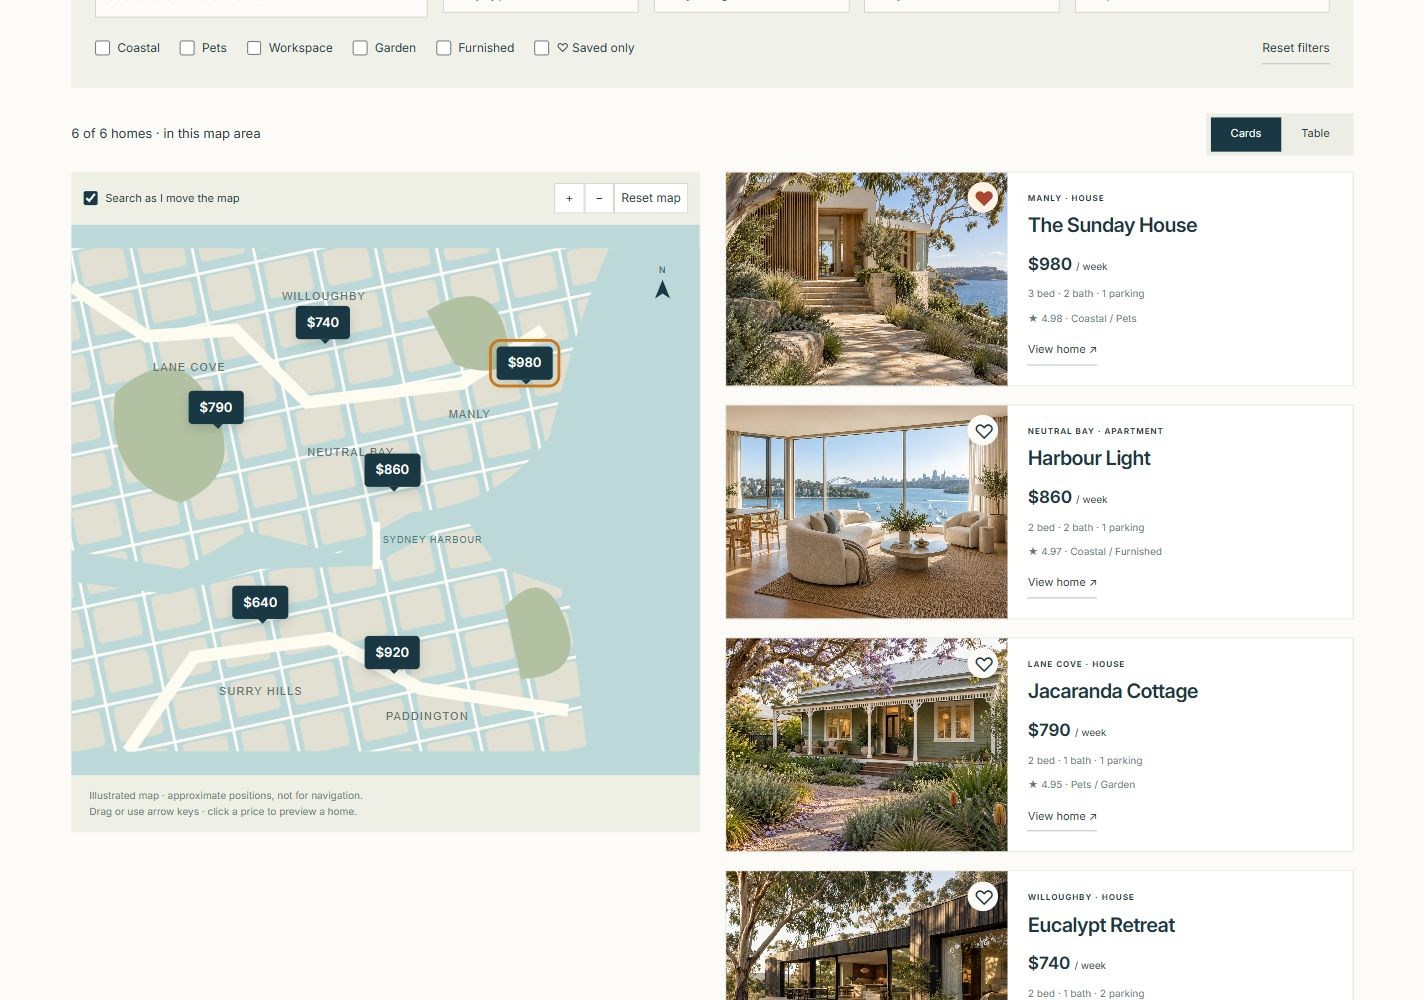Select the $640 map price pin

tap(260, 602)
